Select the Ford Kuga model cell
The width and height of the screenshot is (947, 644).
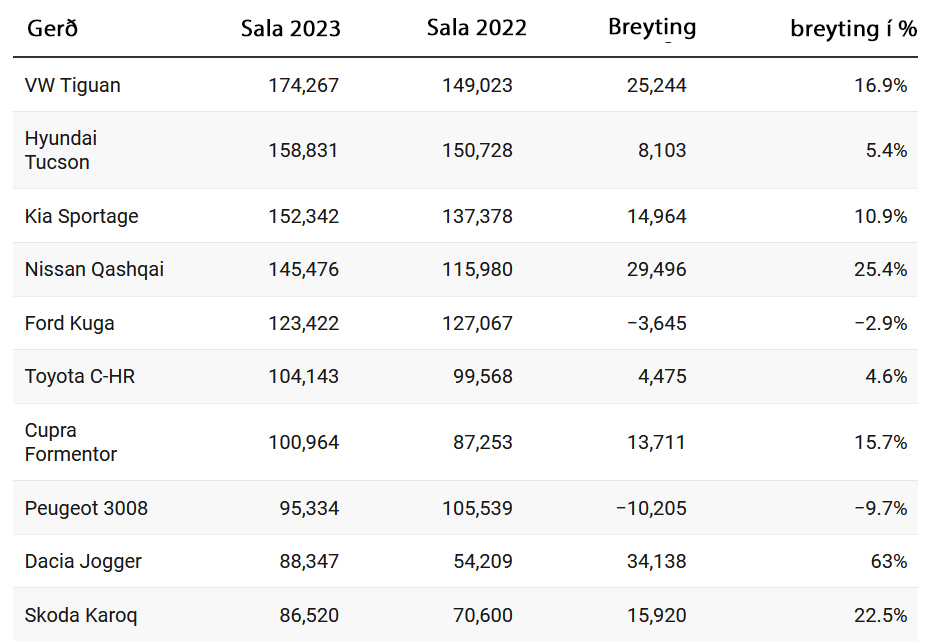coord(69,324)
